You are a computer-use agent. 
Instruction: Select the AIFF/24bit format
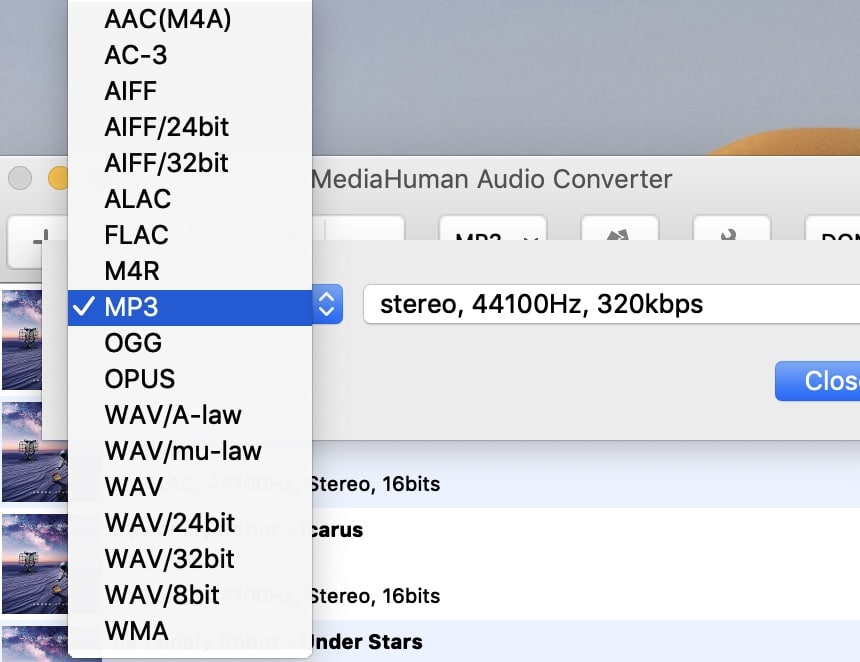tap(190, 127)
